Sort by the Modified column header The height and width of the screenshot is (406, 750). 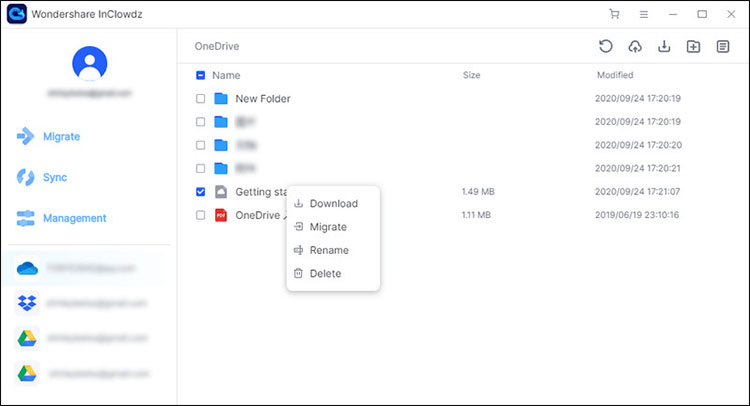[615, 75]
